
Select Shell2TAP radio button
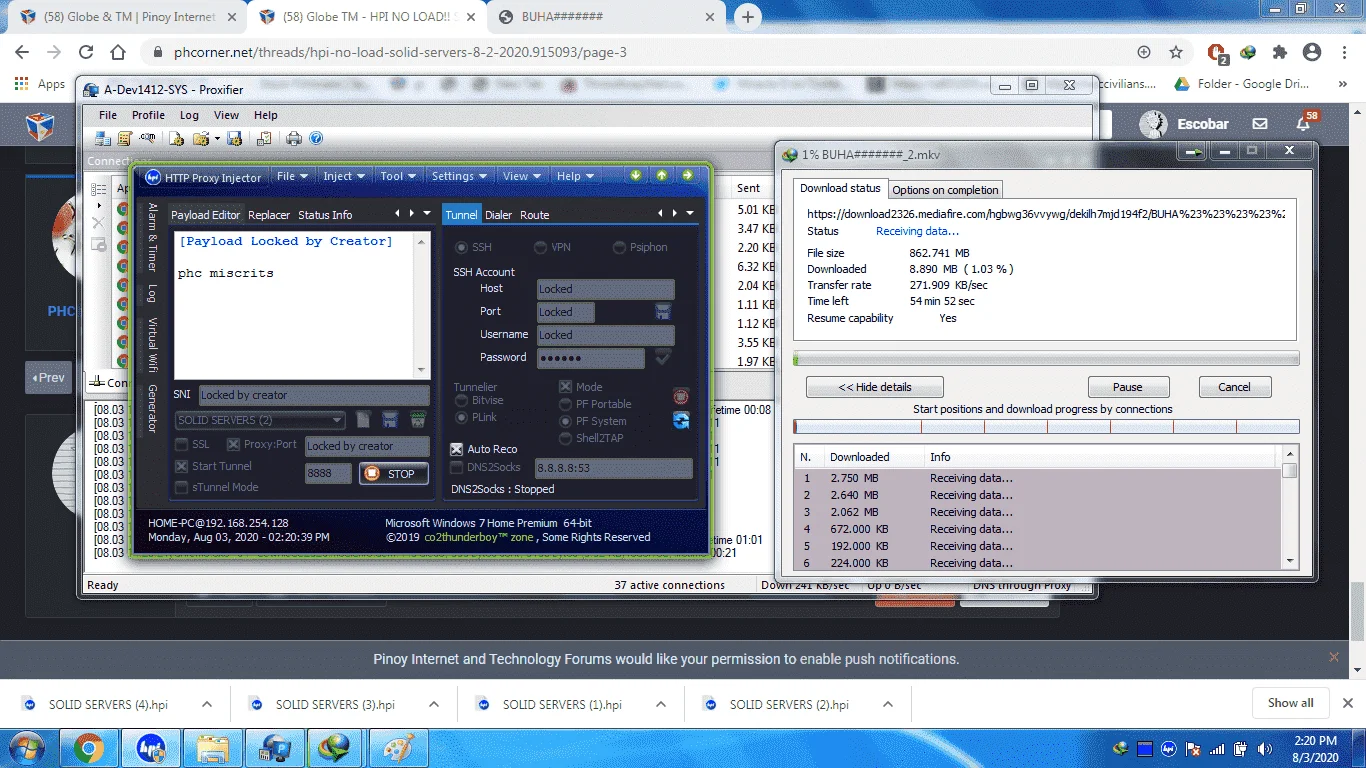pyautogui.click(x=565, y=438)
